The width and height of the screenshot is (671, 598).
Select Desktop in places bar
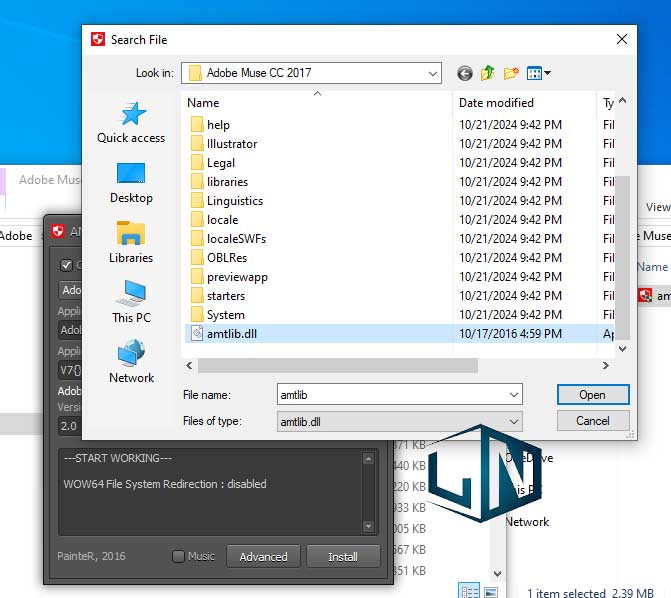click(x=131, y=183)
